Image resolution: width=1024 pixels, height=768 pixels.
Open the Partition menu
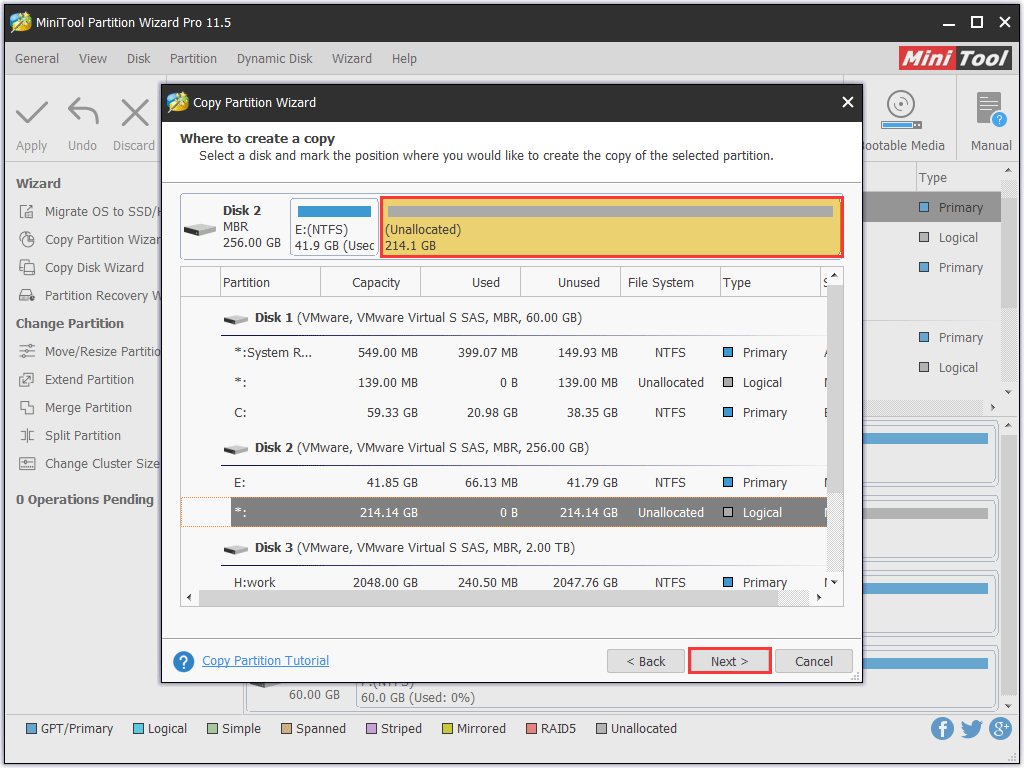click(193, 59)
